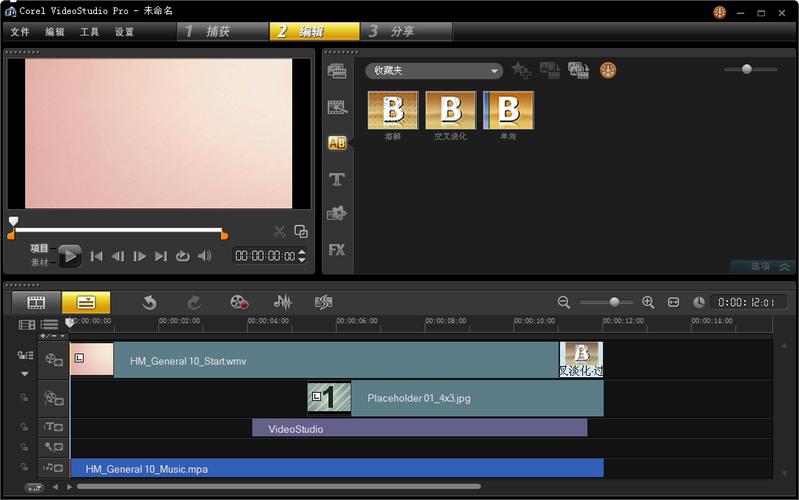Toggle ripple lock on the music track
The height and width of the screenshot is (500, 799).
[x=25, y=467]
